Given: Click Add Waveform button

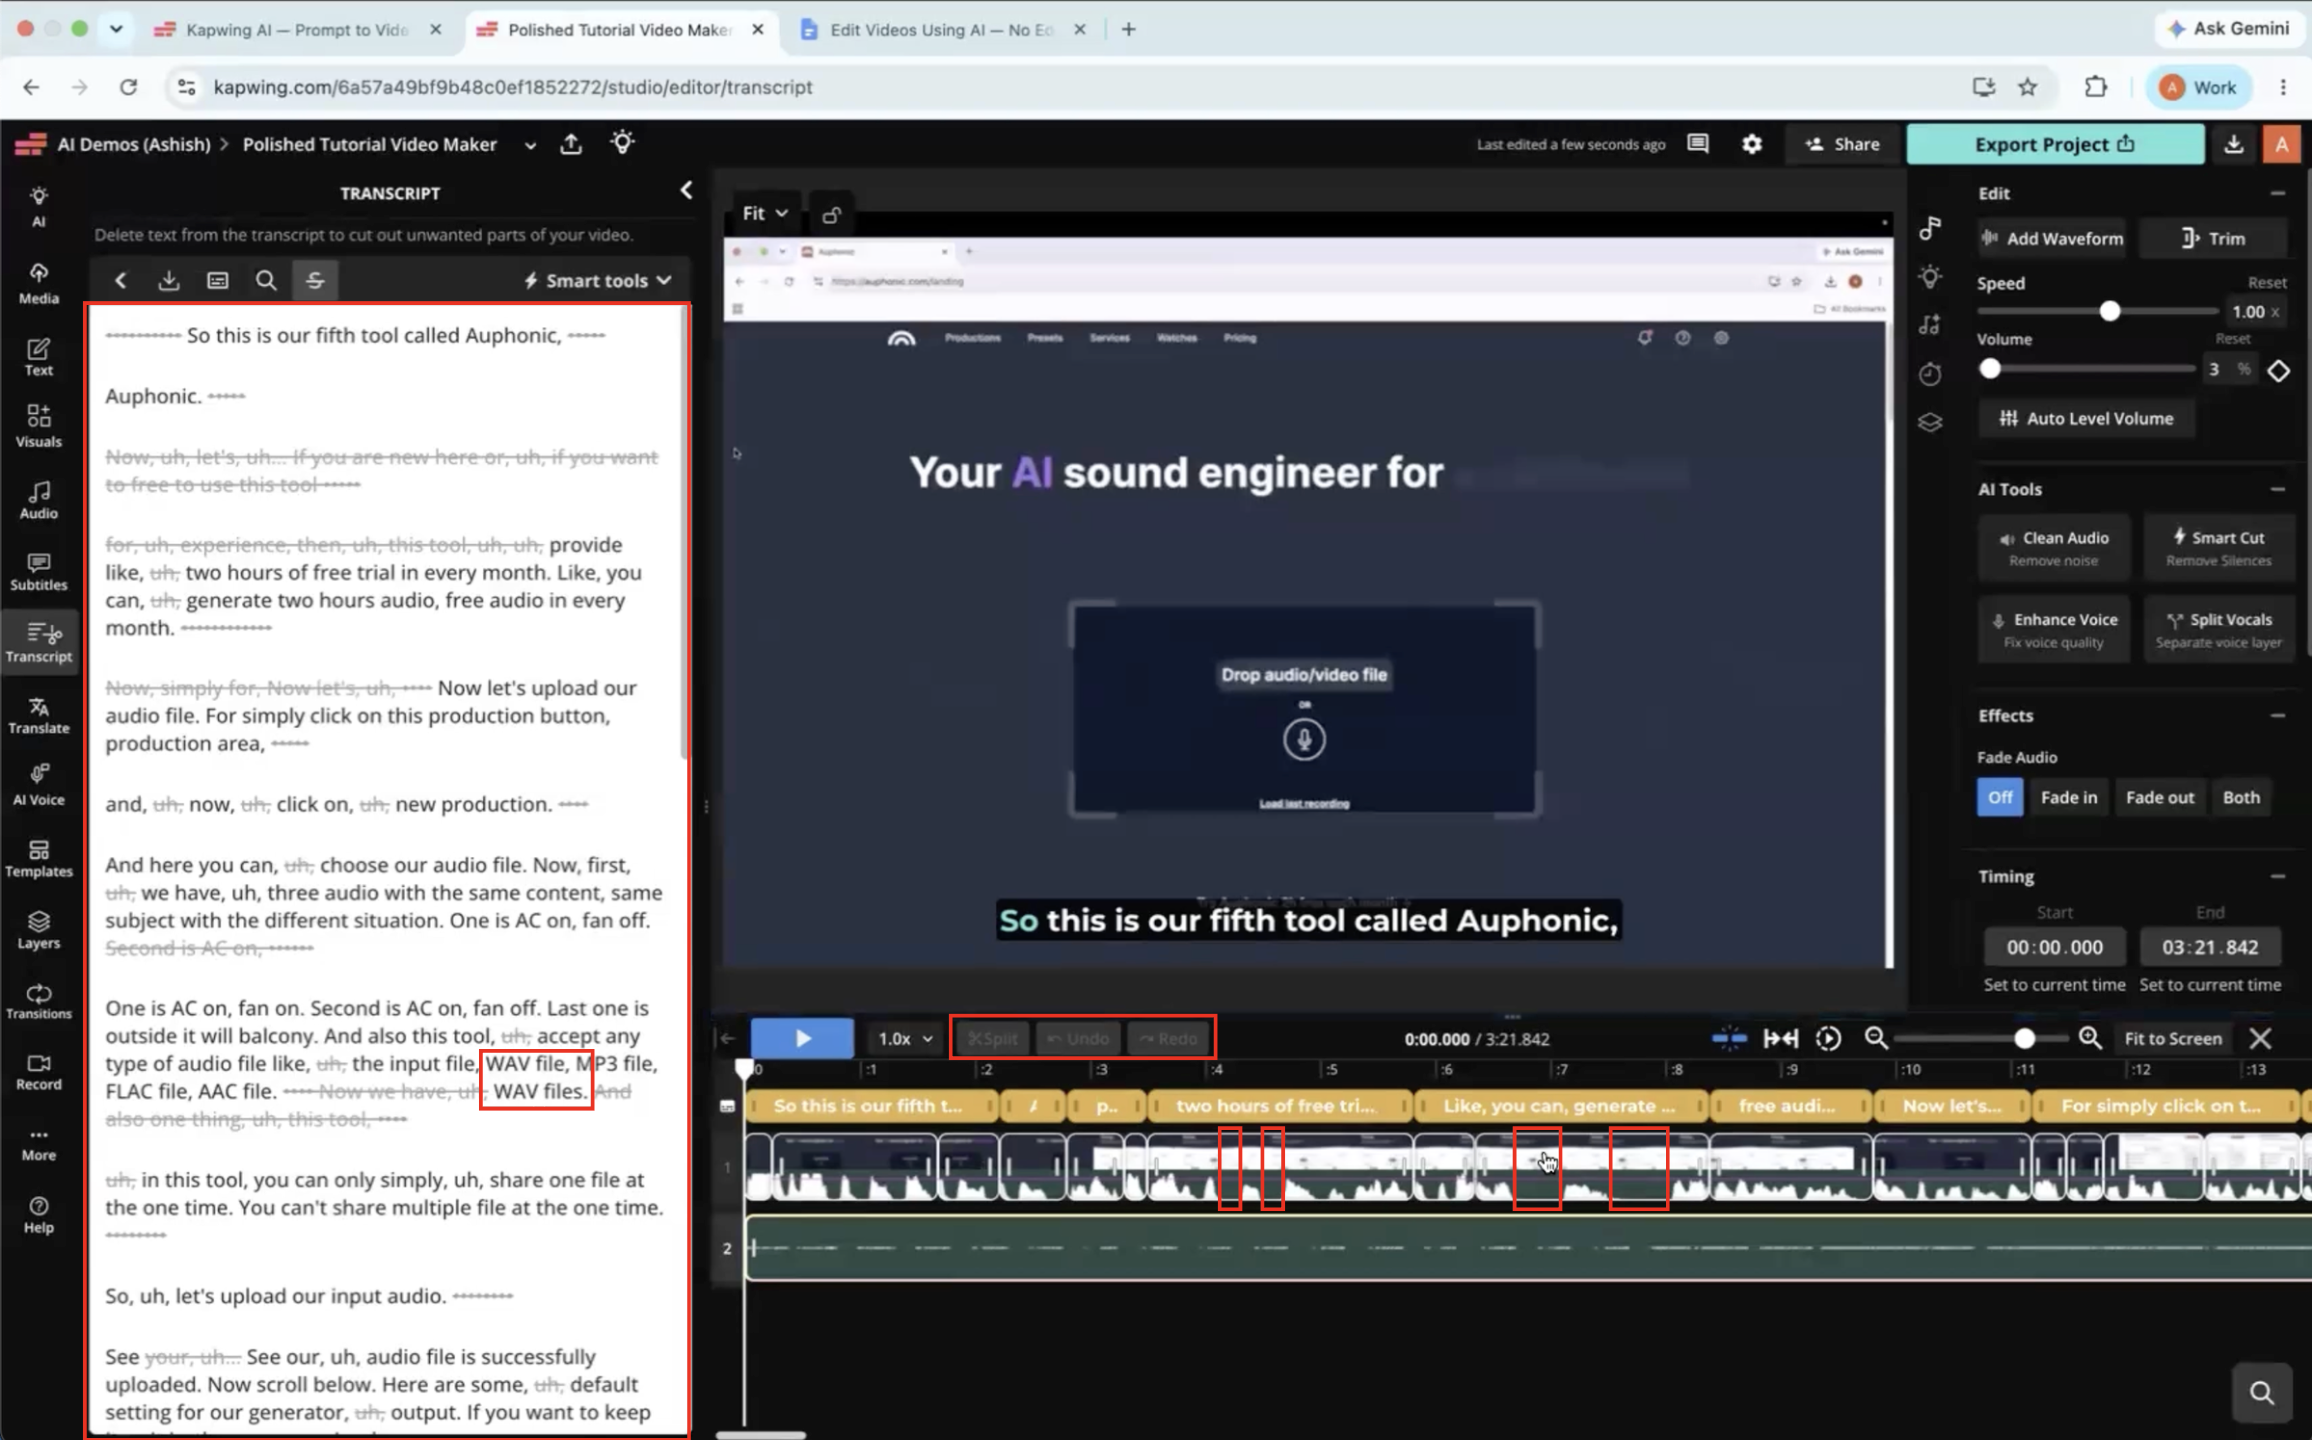Looking at the screenshot, I should (x=2053, y=238).
